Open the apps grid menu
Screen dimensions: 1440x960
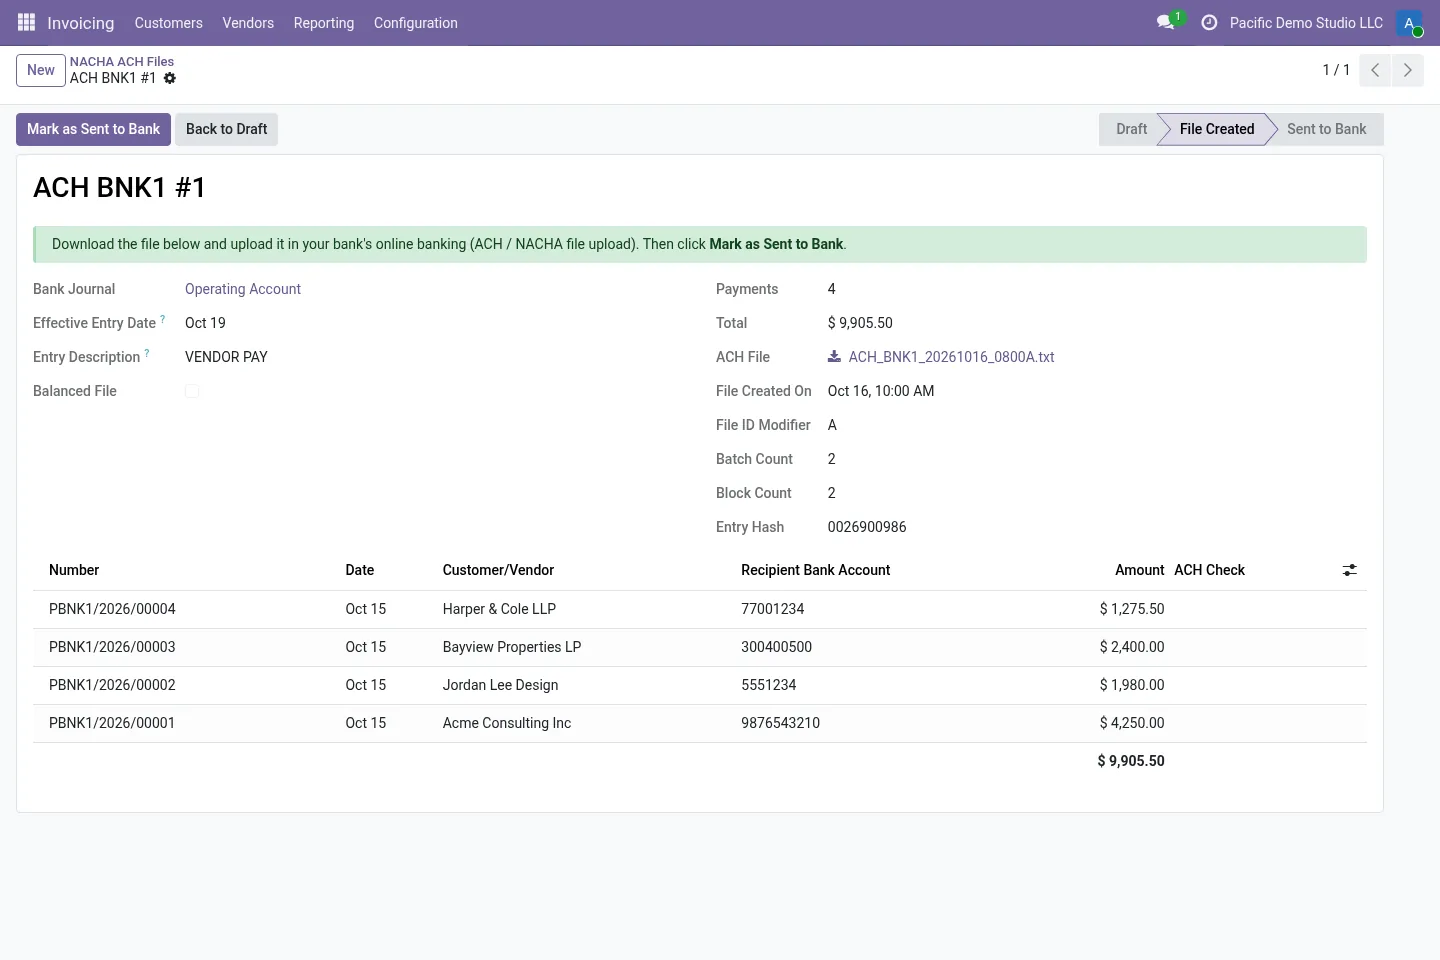[26, 22]
